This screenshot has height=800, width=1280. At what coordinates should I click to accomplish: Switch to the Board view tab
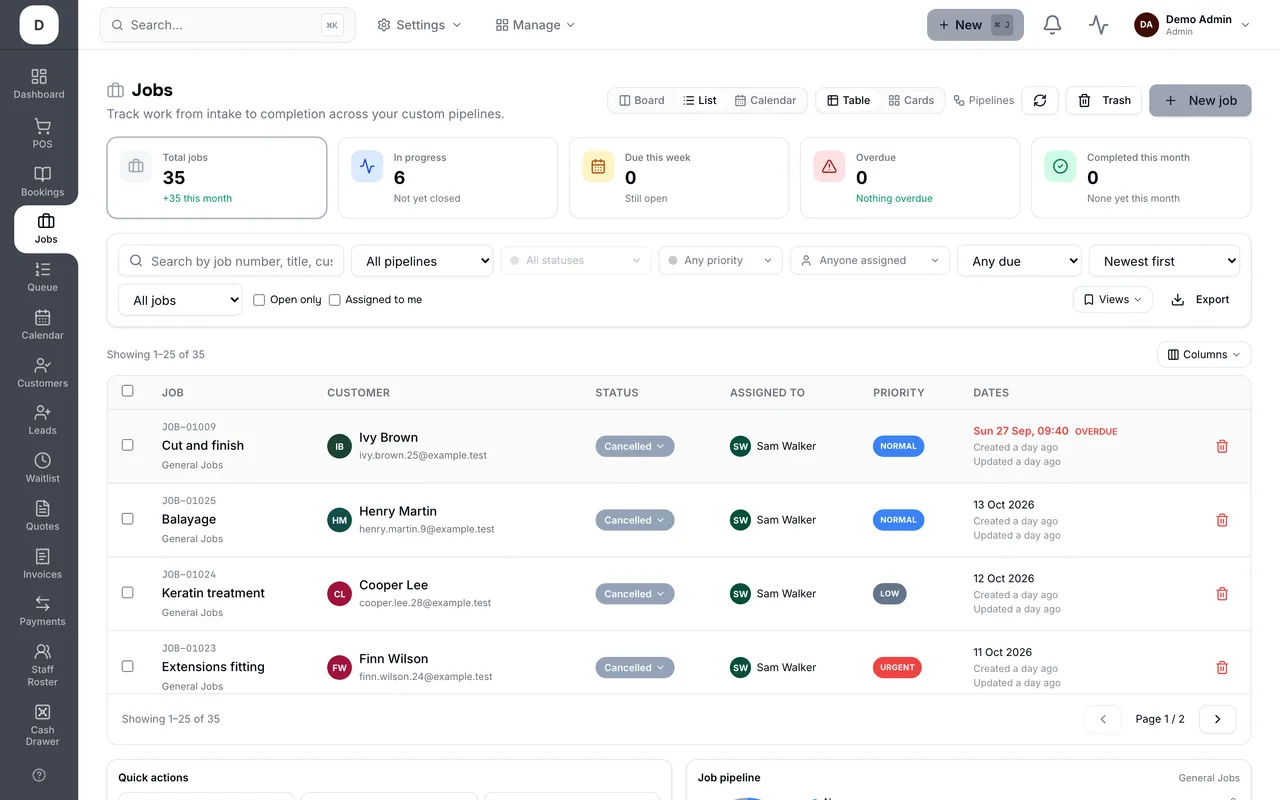click(642, 100)
